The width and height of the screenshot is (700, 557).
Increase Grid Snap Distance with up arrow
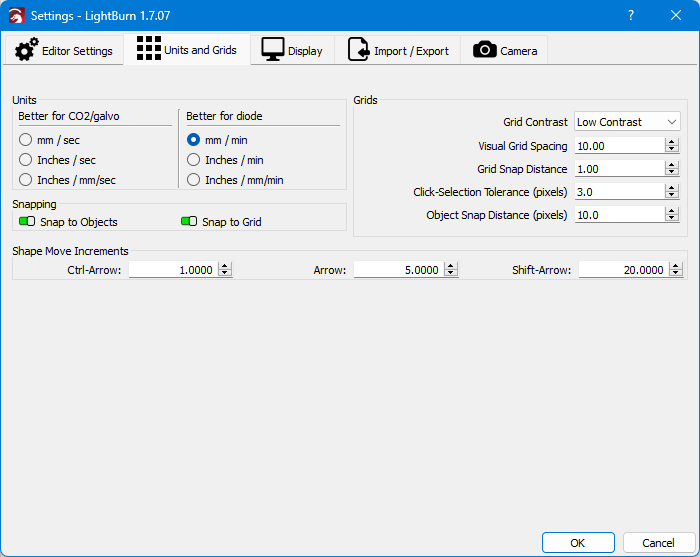(x=671, y=165)
